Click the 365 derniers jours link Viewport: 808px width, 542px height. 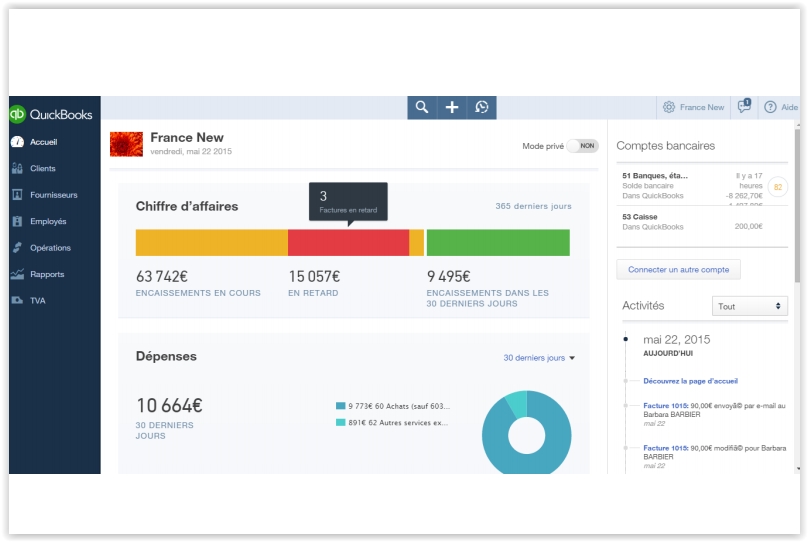point(533,206)
